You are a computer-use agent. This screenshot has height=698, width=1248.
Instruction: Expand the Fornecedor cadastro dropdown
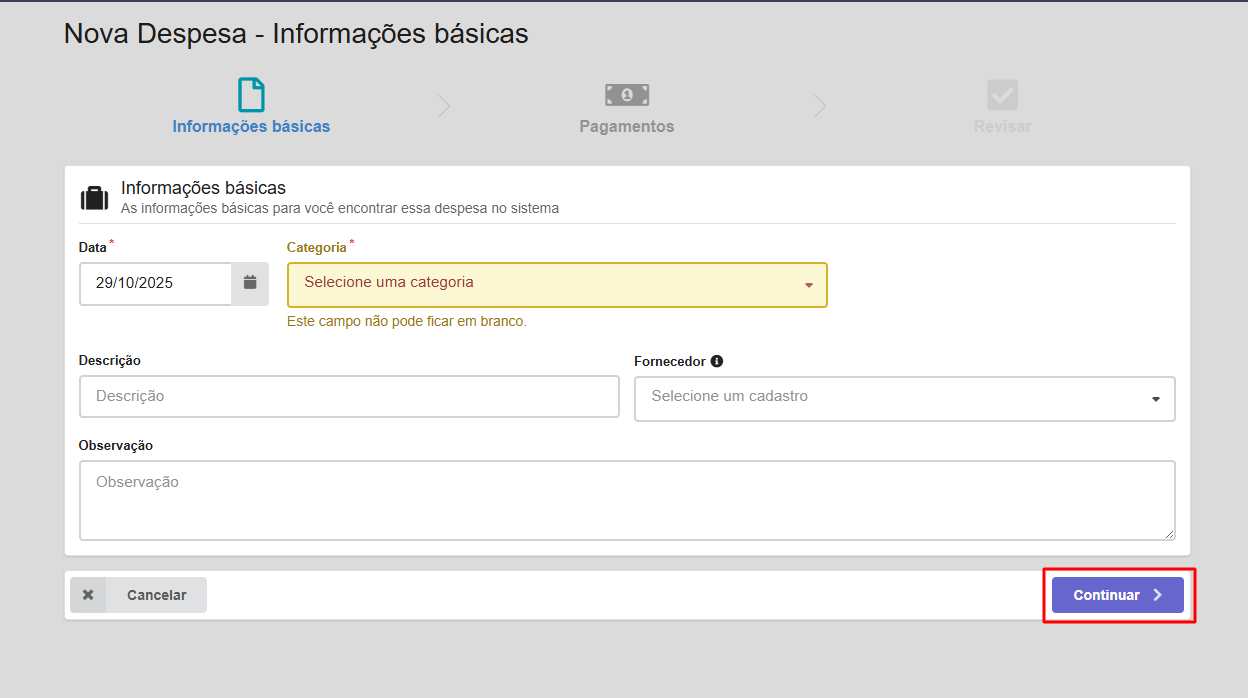904,398
